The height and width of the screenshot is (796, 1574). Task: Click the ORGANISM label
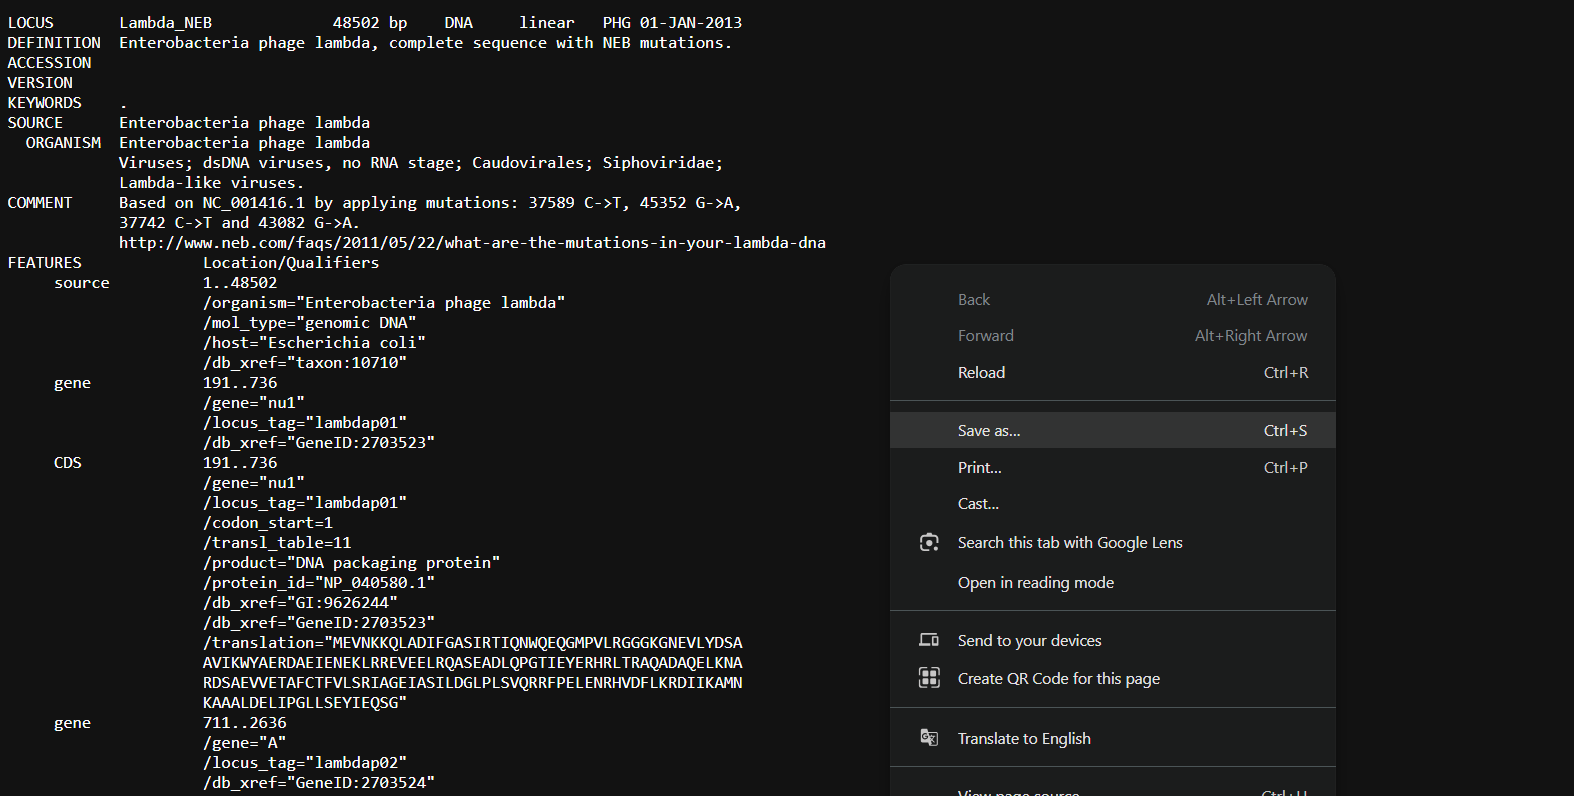[63, 143]
